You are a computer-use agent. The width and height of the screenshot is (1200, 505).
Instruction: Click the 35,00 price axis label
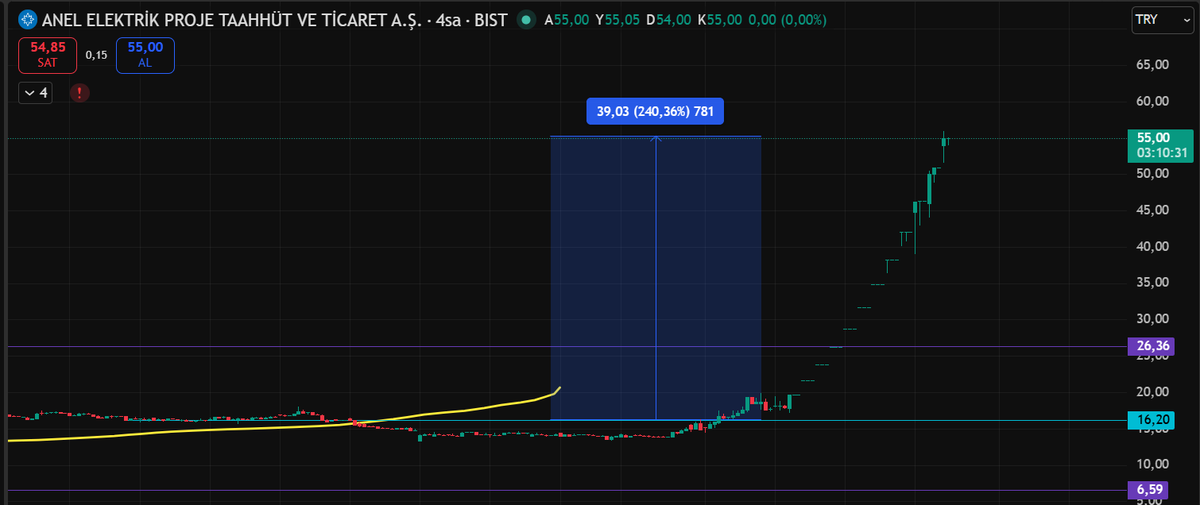(1152, 282)
